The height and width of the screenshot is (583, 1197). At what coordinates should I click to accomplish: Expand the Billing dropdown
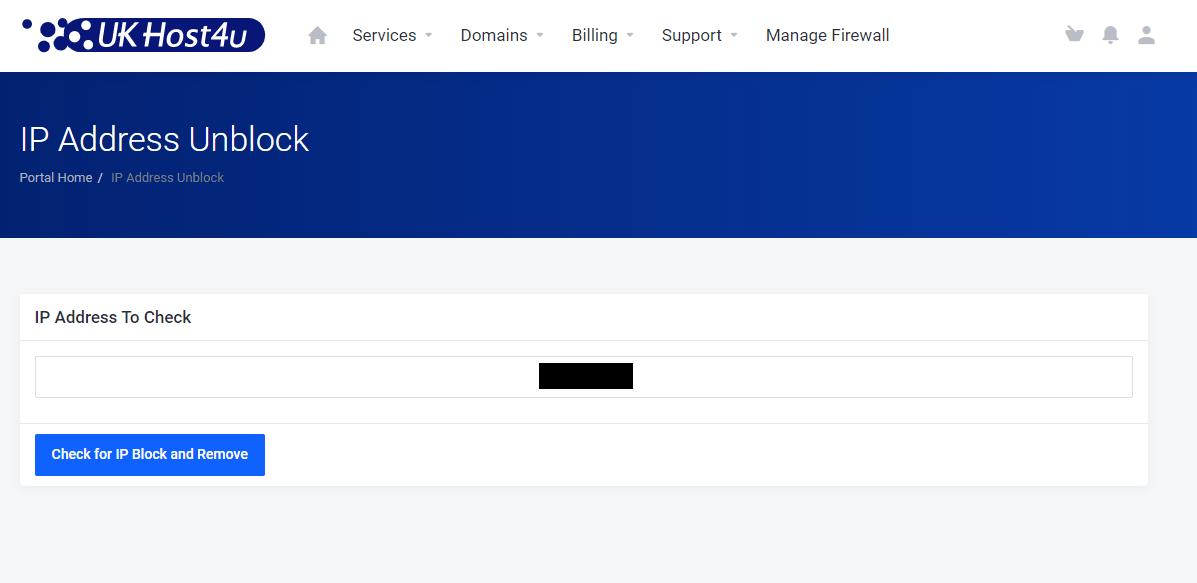[594, 35]
